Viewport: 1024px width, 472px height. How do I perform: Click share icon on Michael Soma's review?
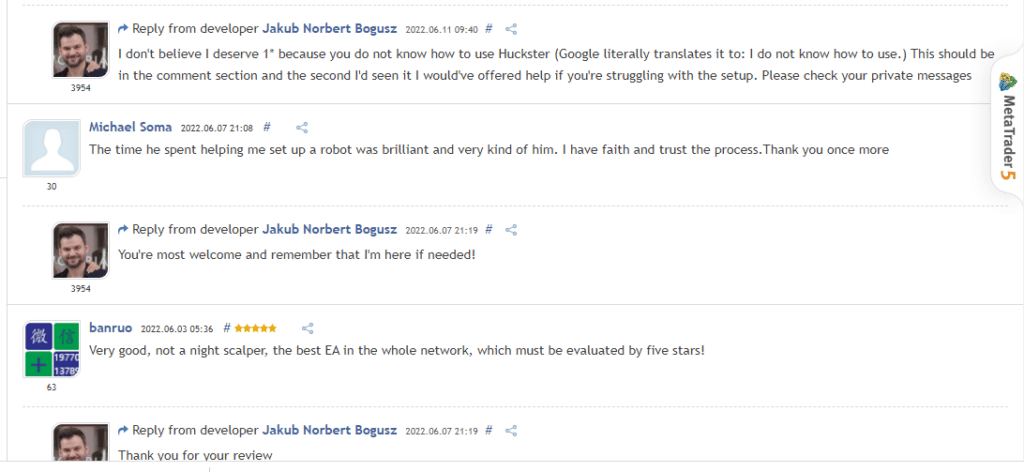302,128
